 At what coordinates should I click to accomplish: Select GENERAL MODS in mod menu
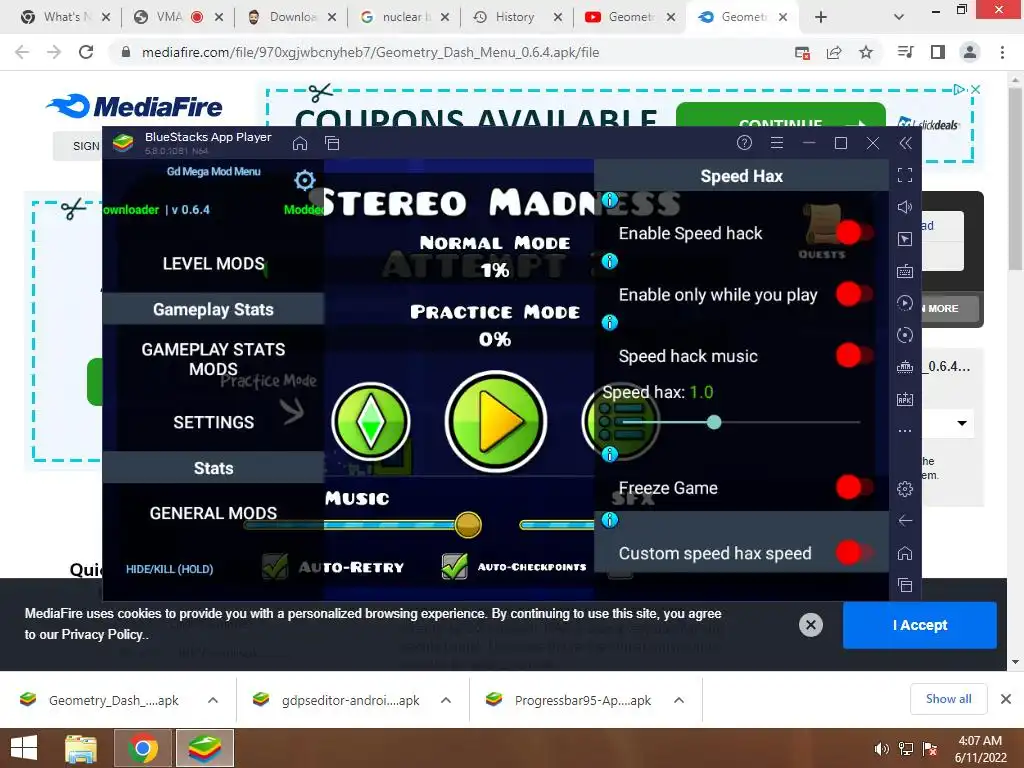pyautogui.click(x=214, y=513)
